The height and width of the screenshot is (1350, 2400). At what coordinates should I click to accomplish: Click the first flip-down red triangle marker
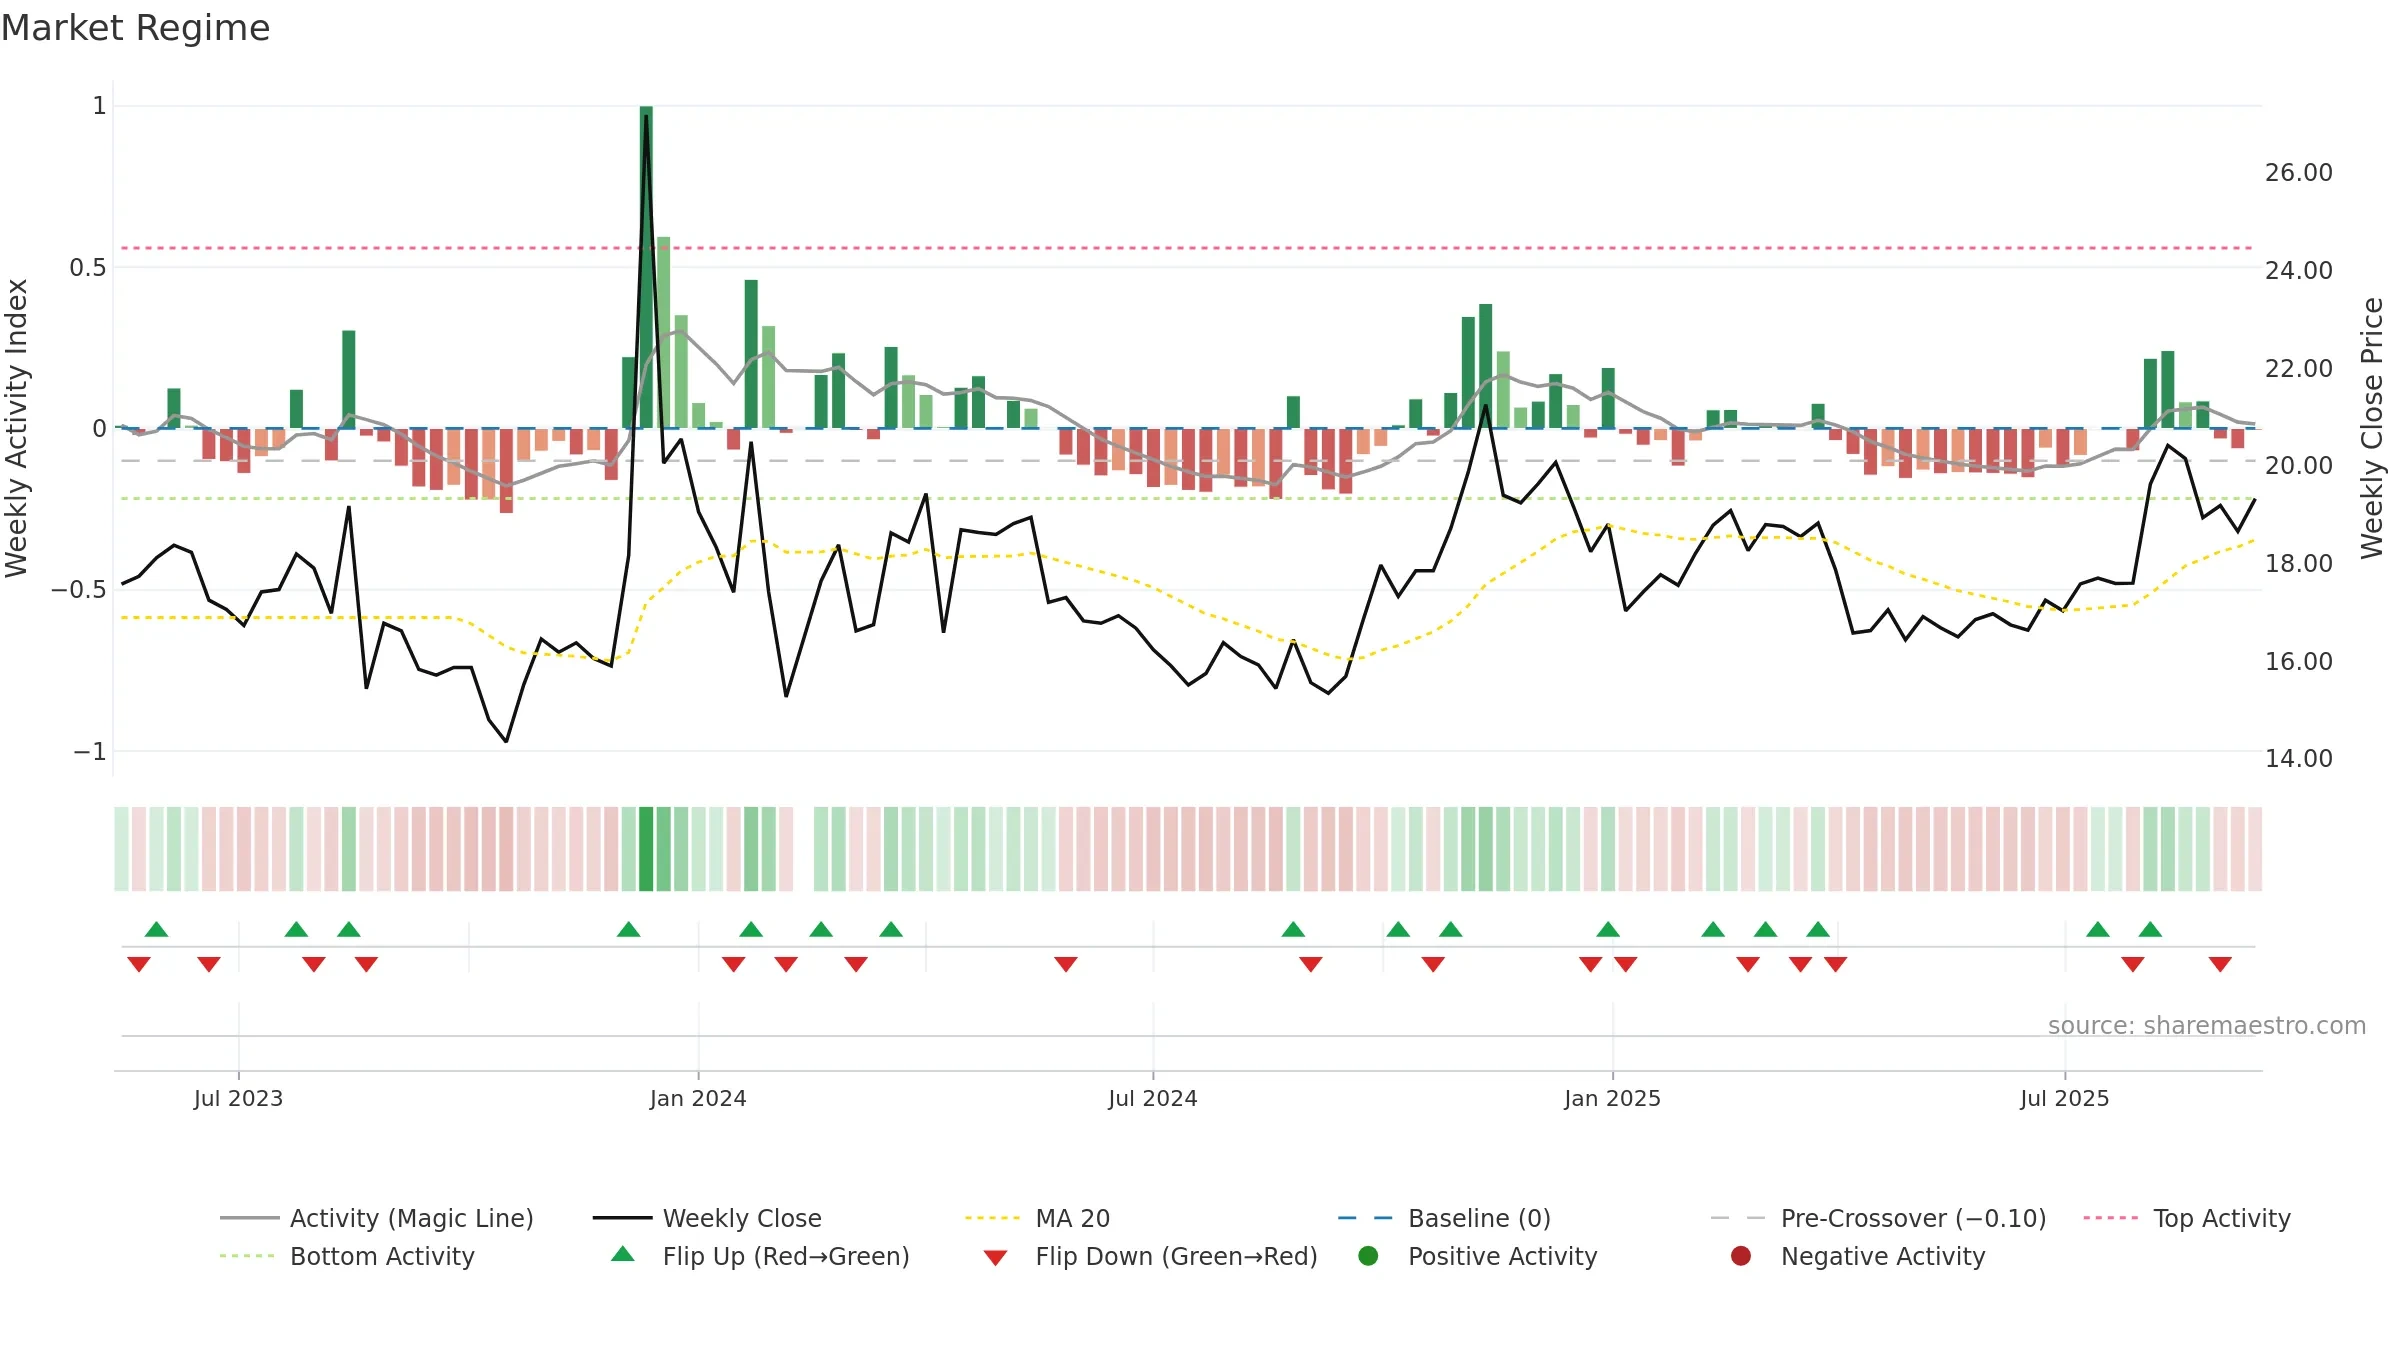pos(139,964)
